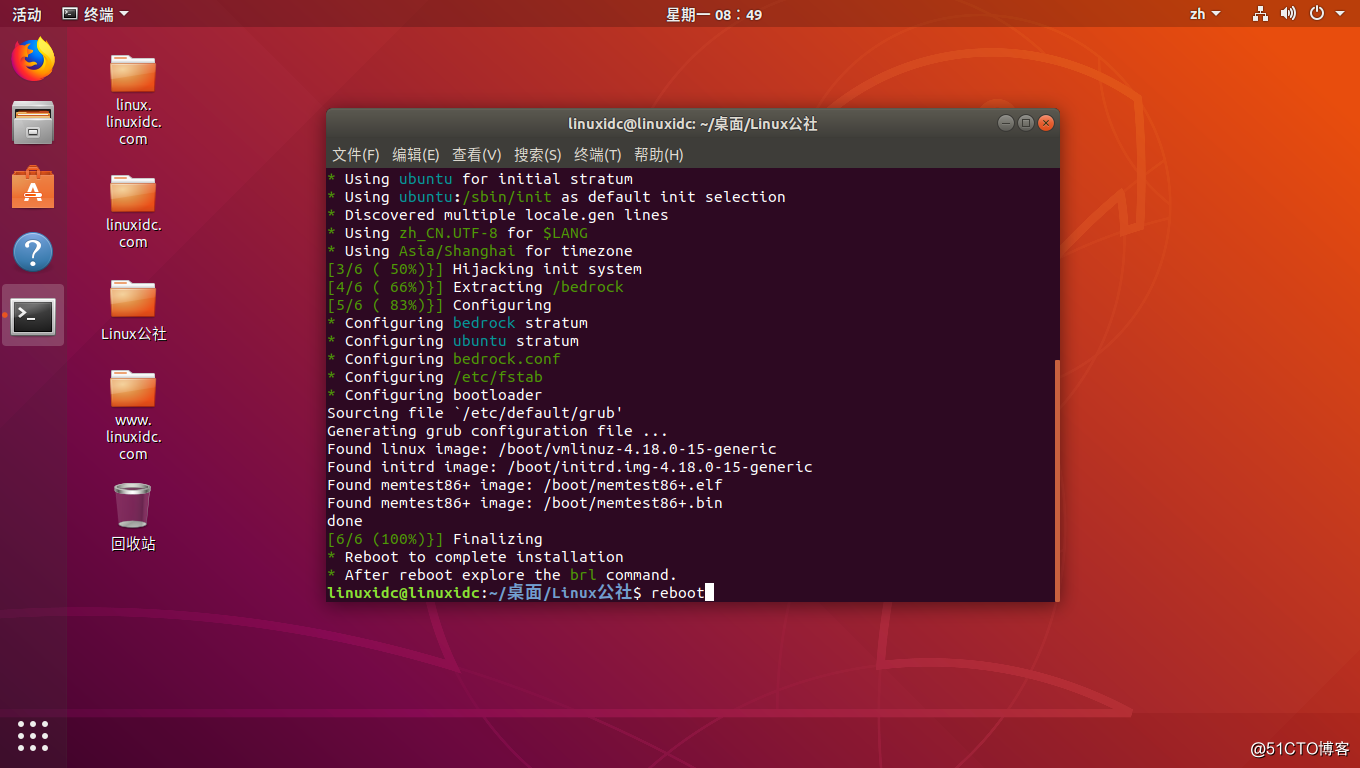
Task: Launch Firefox from the dock
Action: 33,59
